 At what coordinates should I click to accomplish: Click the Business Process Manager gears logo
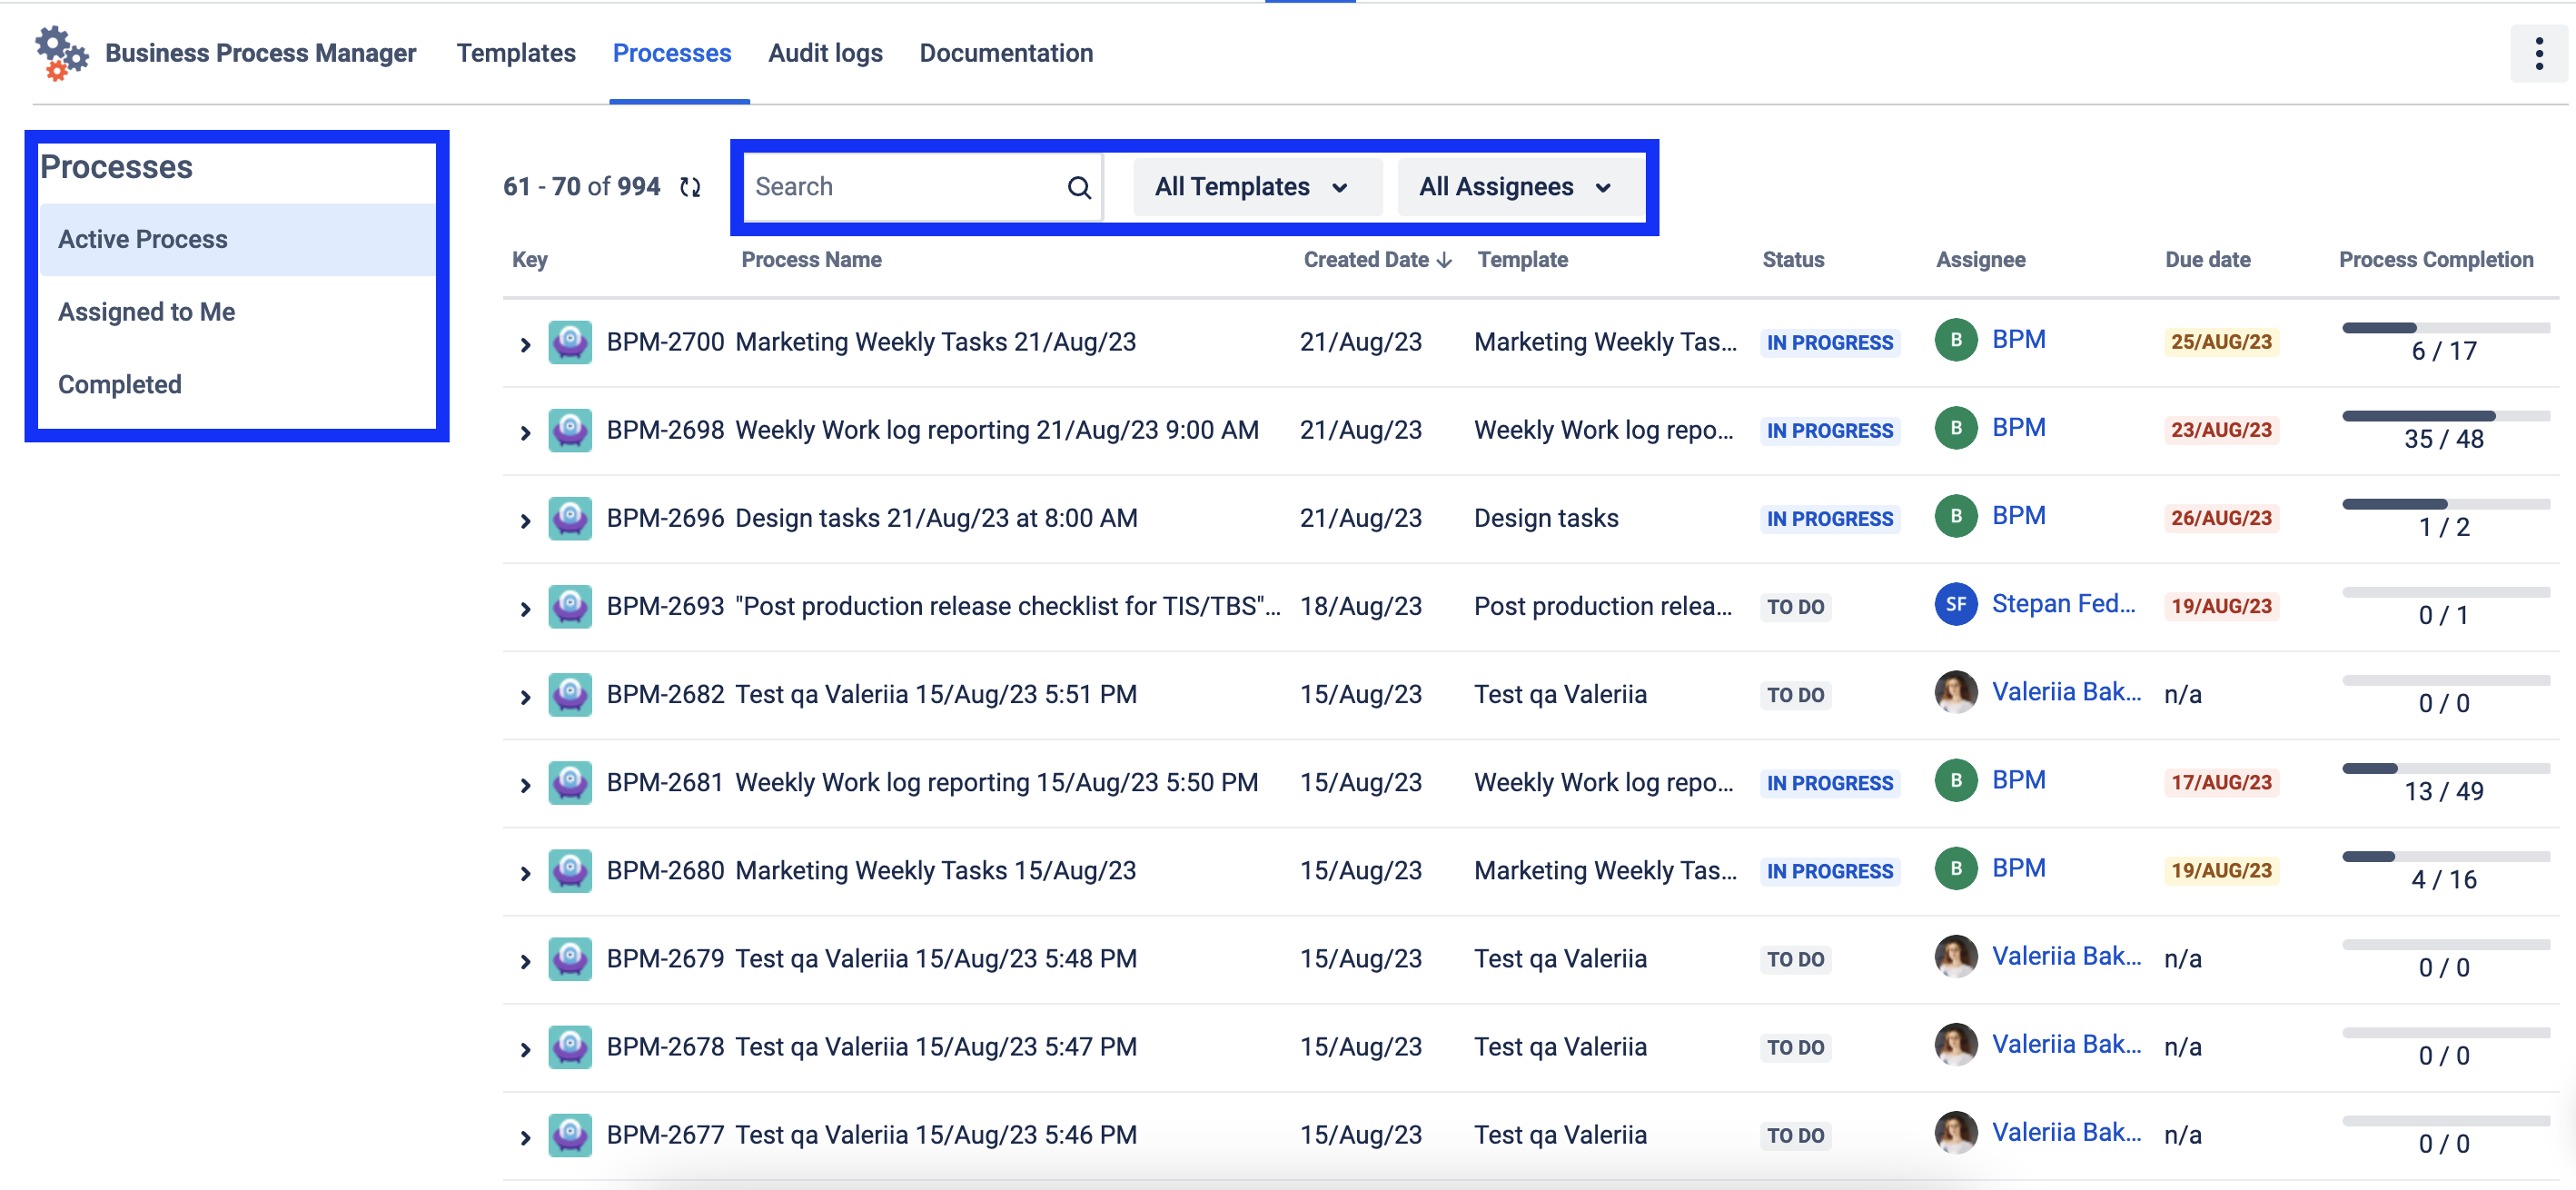[x=60, y=53]
